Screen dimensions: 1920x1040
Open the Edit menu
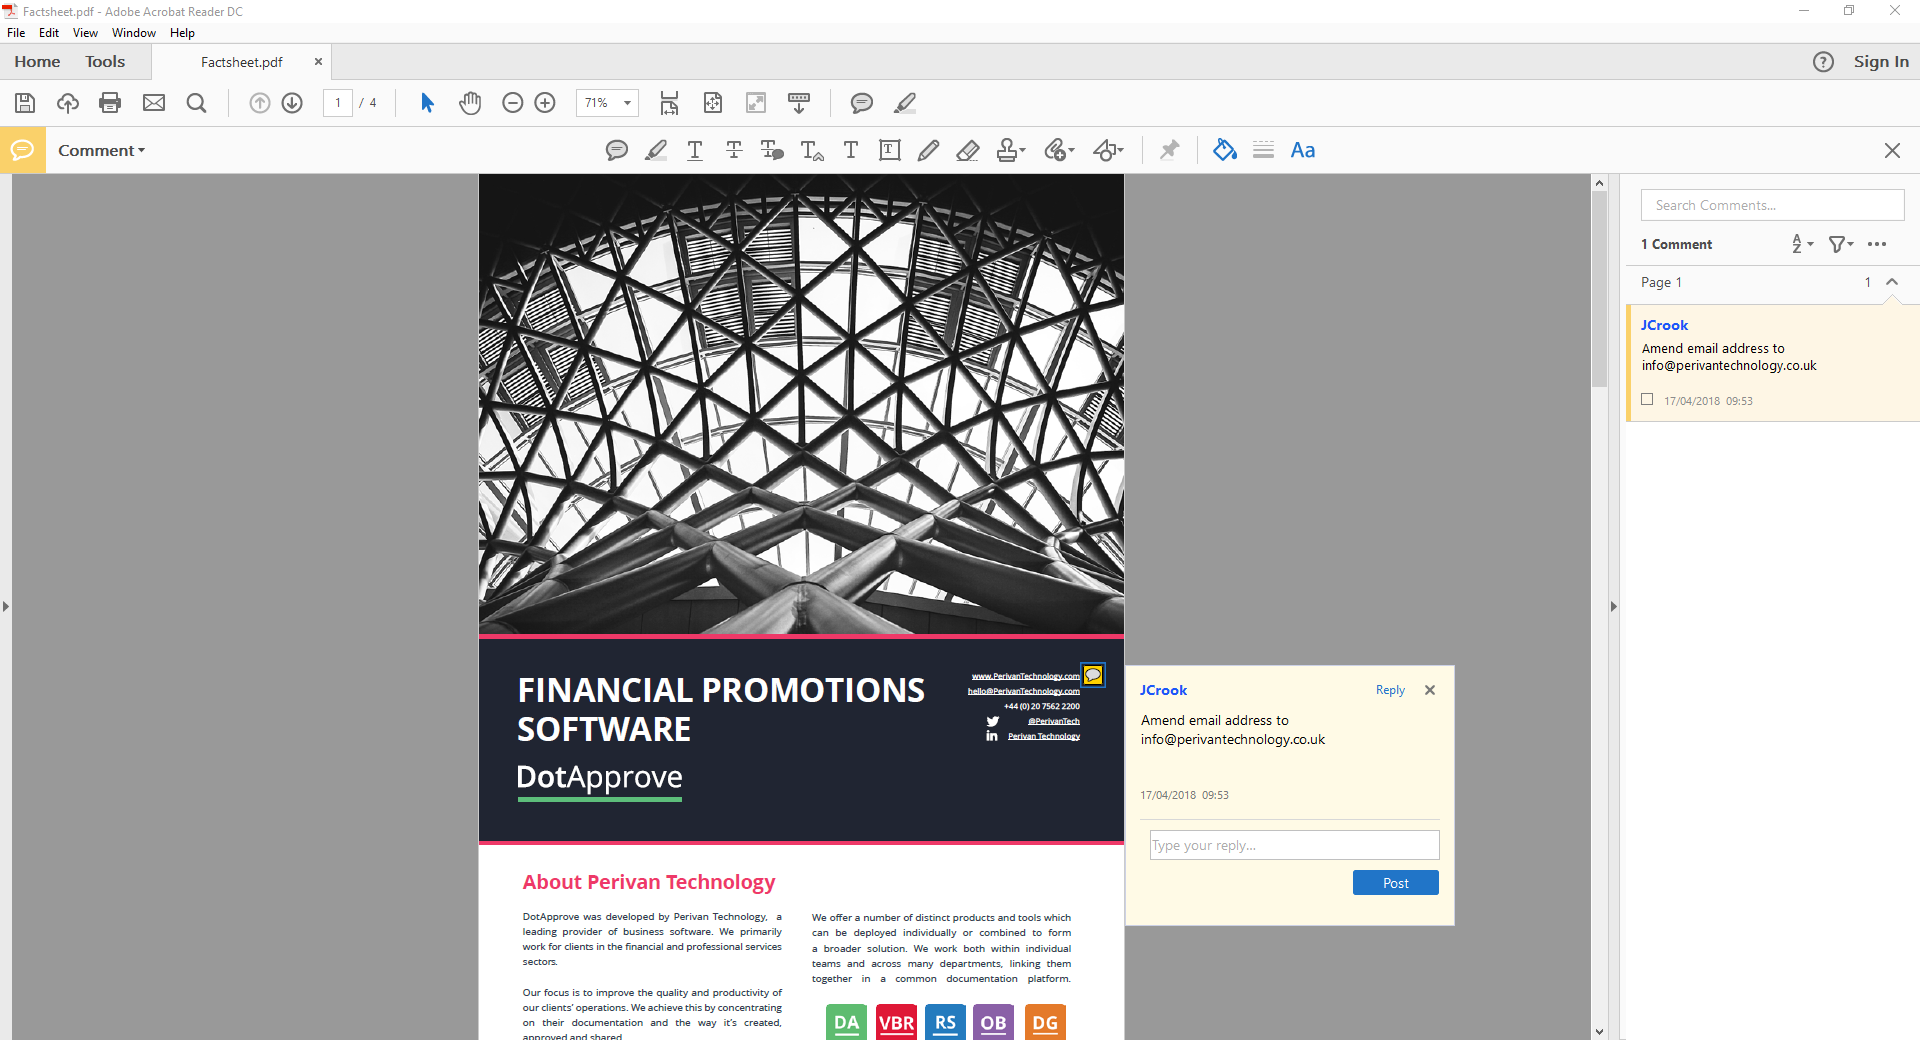click(x=49, y=33)
